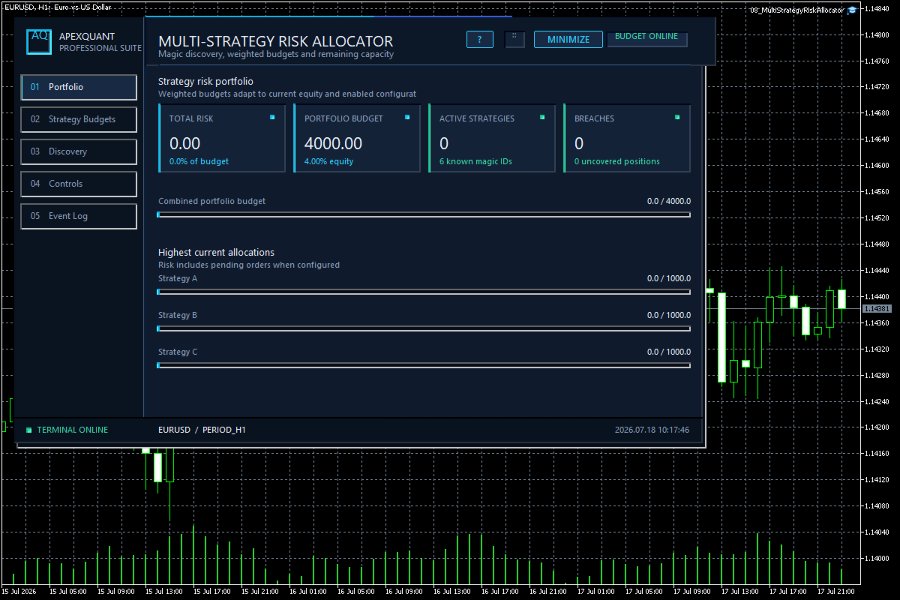This screenshot has height=600, width=900.
Task: Click the Strategy B label
Action: click(x=177, y=315)
